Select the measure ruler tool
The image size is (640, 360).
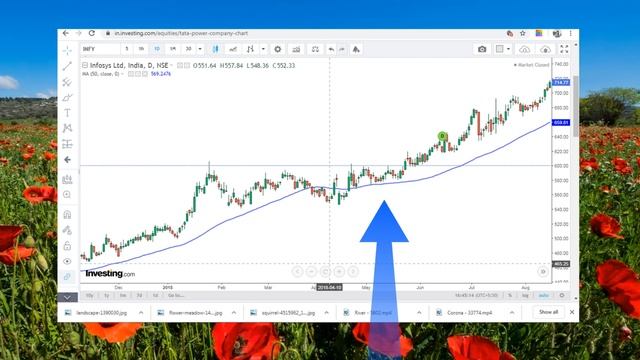coord(67,179)
